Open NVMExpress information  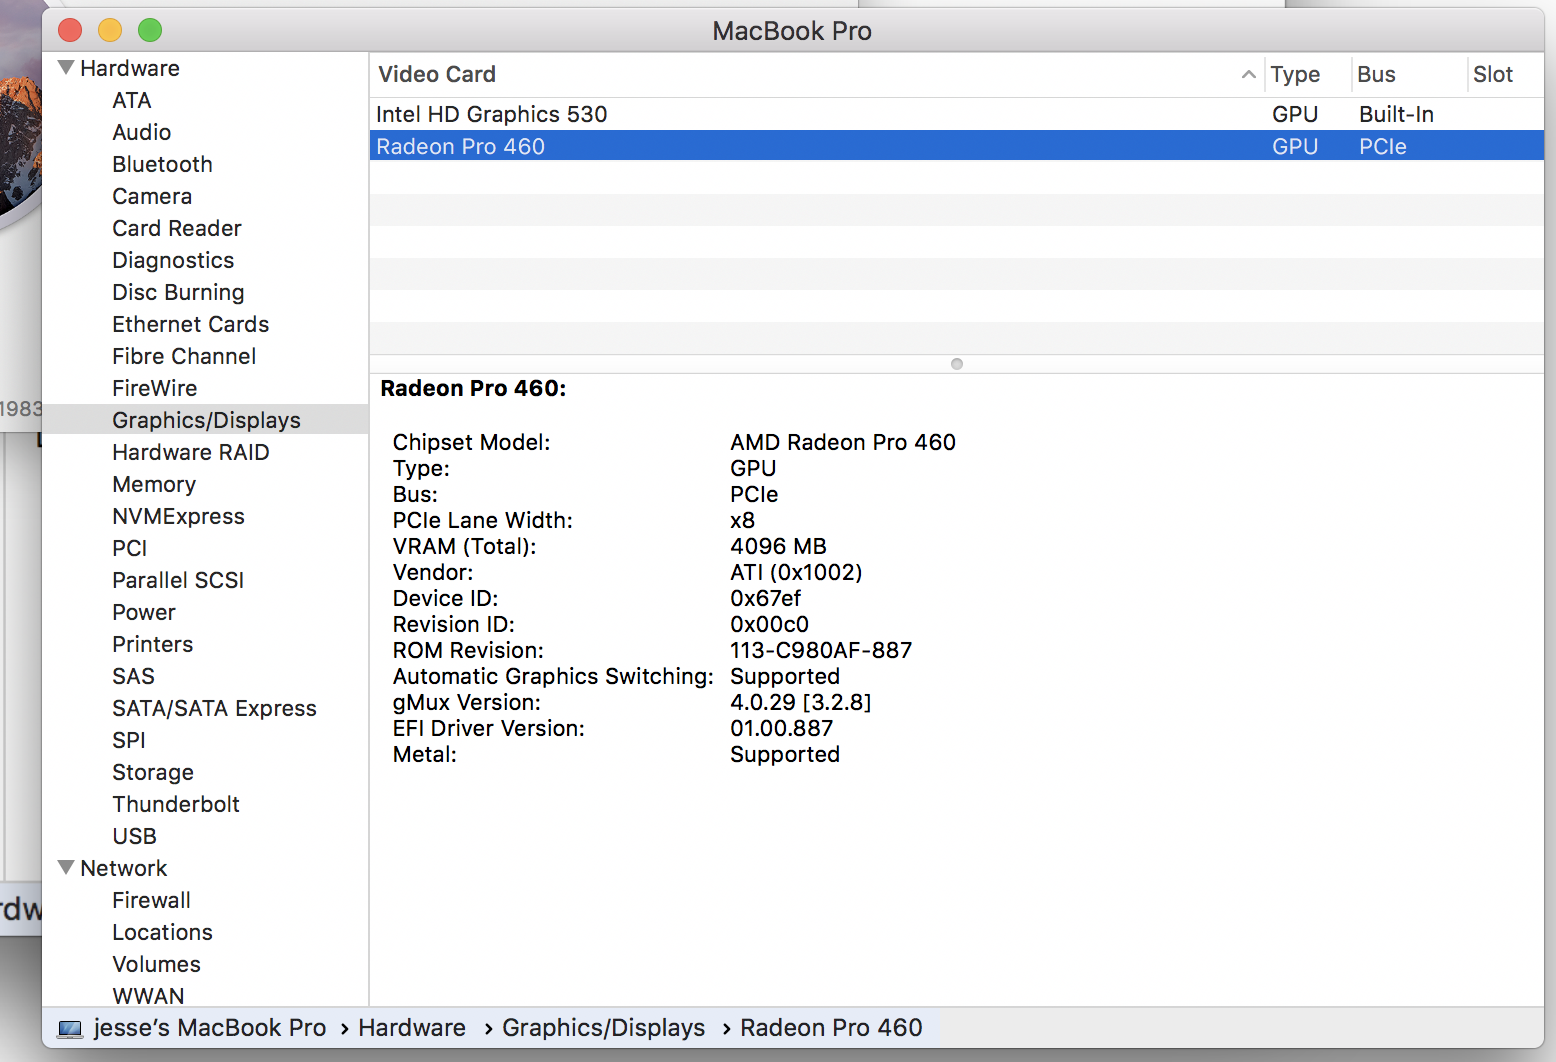(x=178, y=516)
